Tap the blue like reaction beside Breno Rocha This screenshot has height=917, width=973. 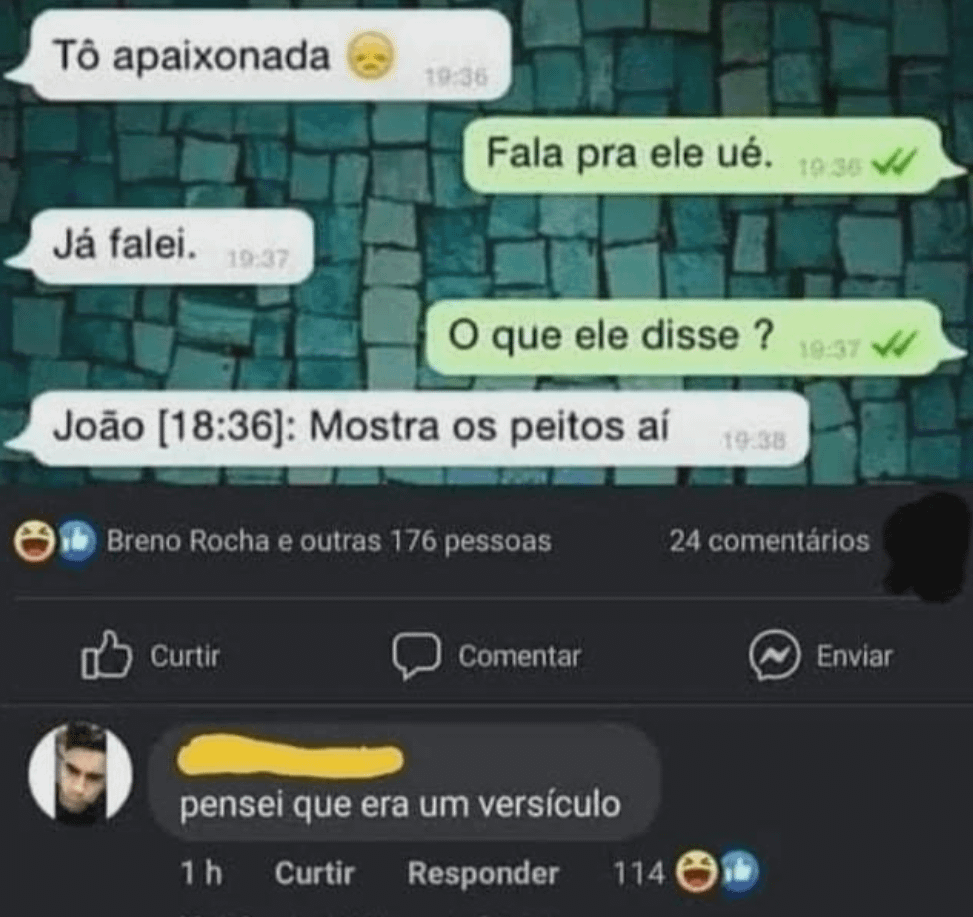[x=77, y=541]
